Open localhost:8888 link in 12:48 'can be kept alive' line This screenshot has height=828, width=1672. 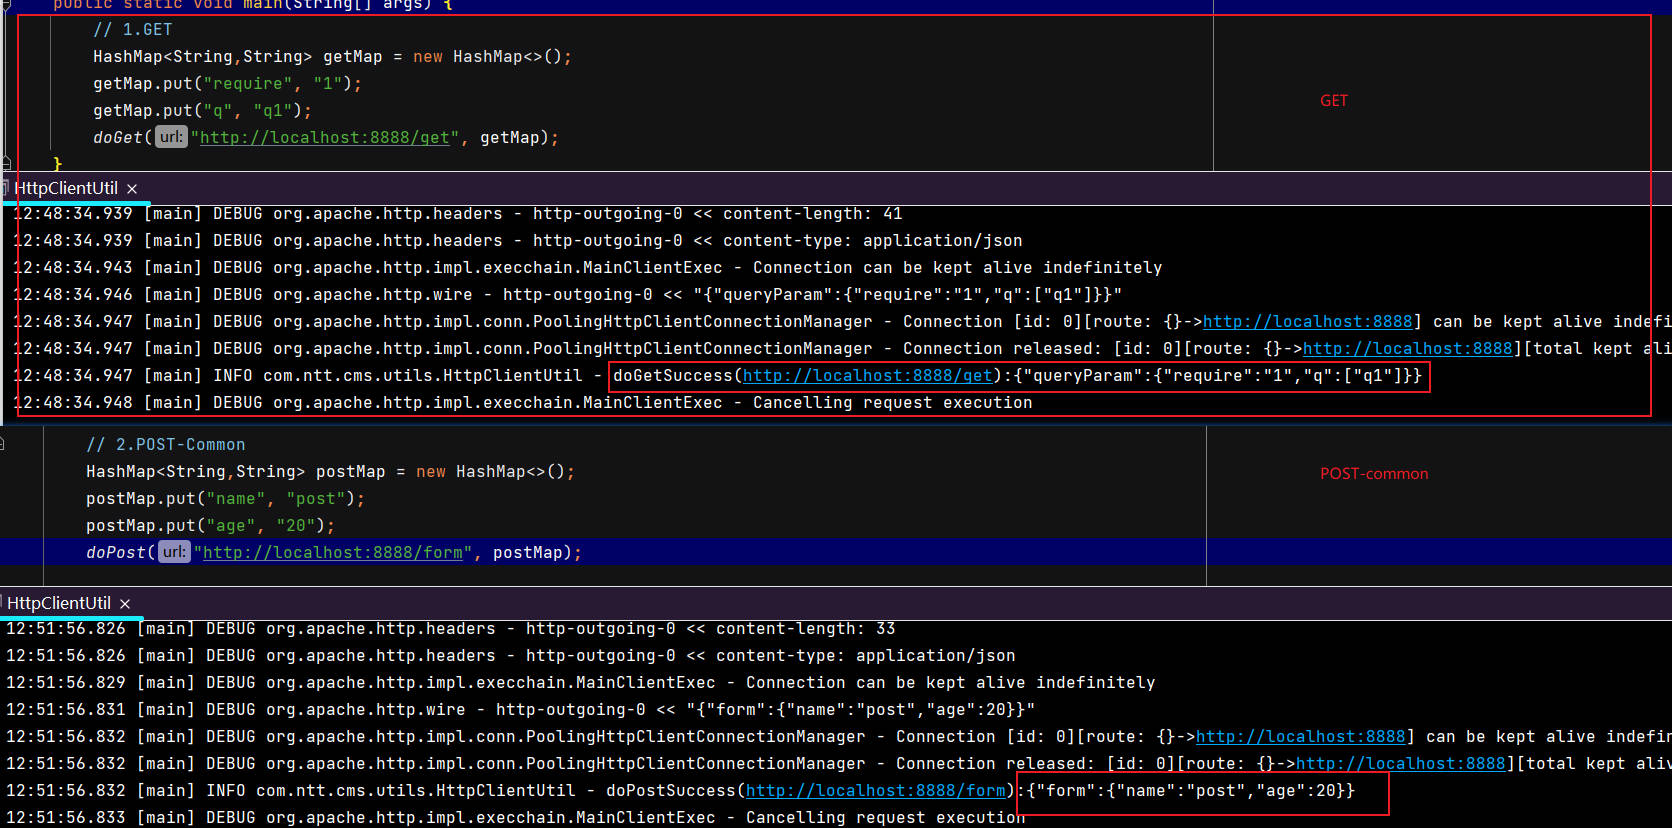point(1308,321)
